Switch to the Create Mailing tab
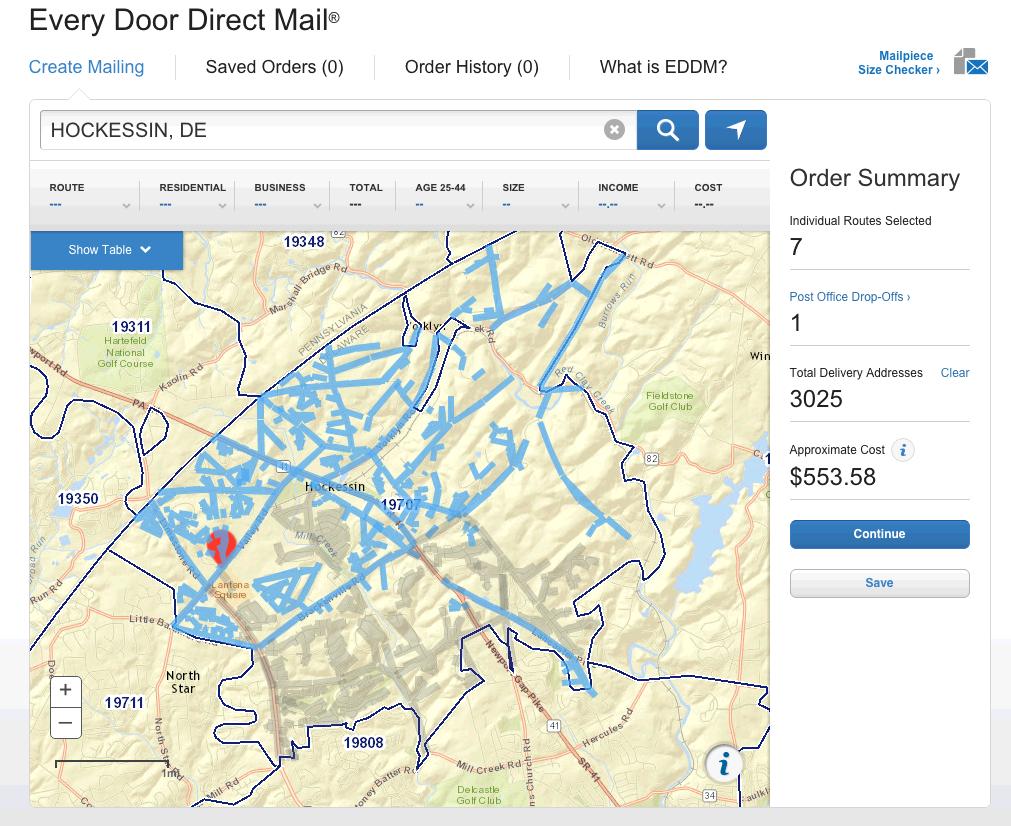 tap(86, 67)
